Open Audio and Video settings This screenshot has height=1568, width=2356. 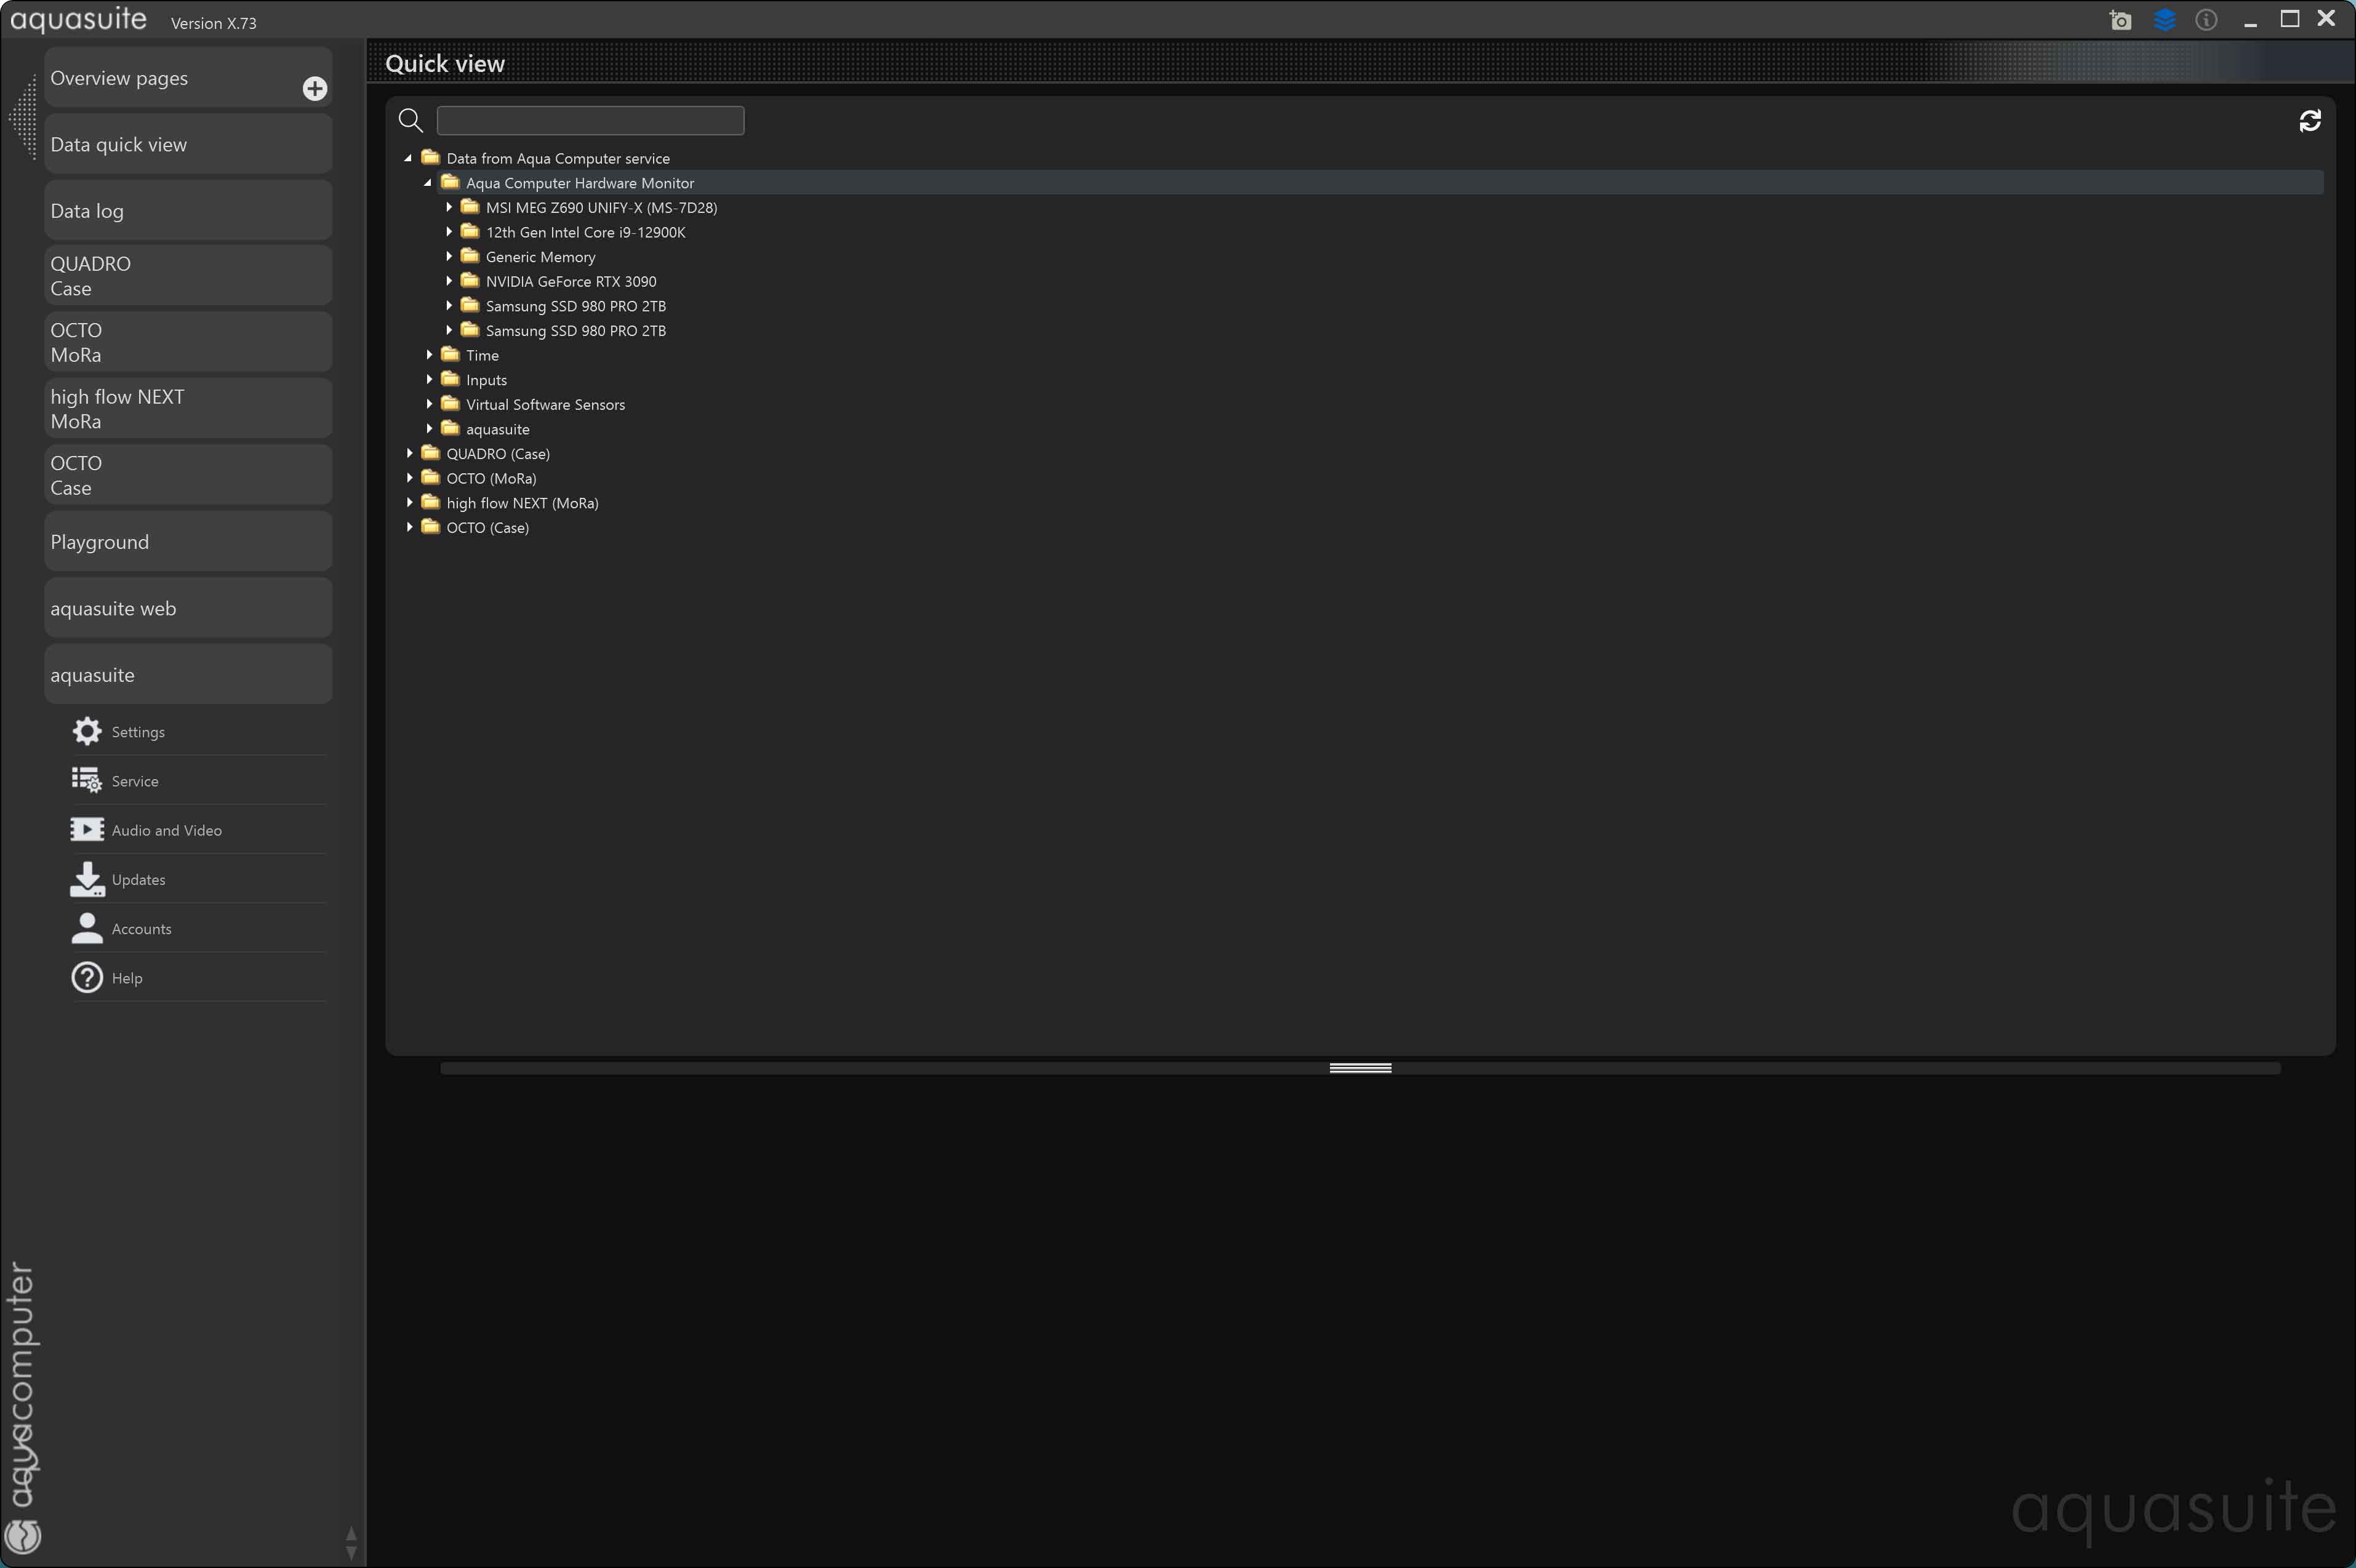(x=87, y=830)
